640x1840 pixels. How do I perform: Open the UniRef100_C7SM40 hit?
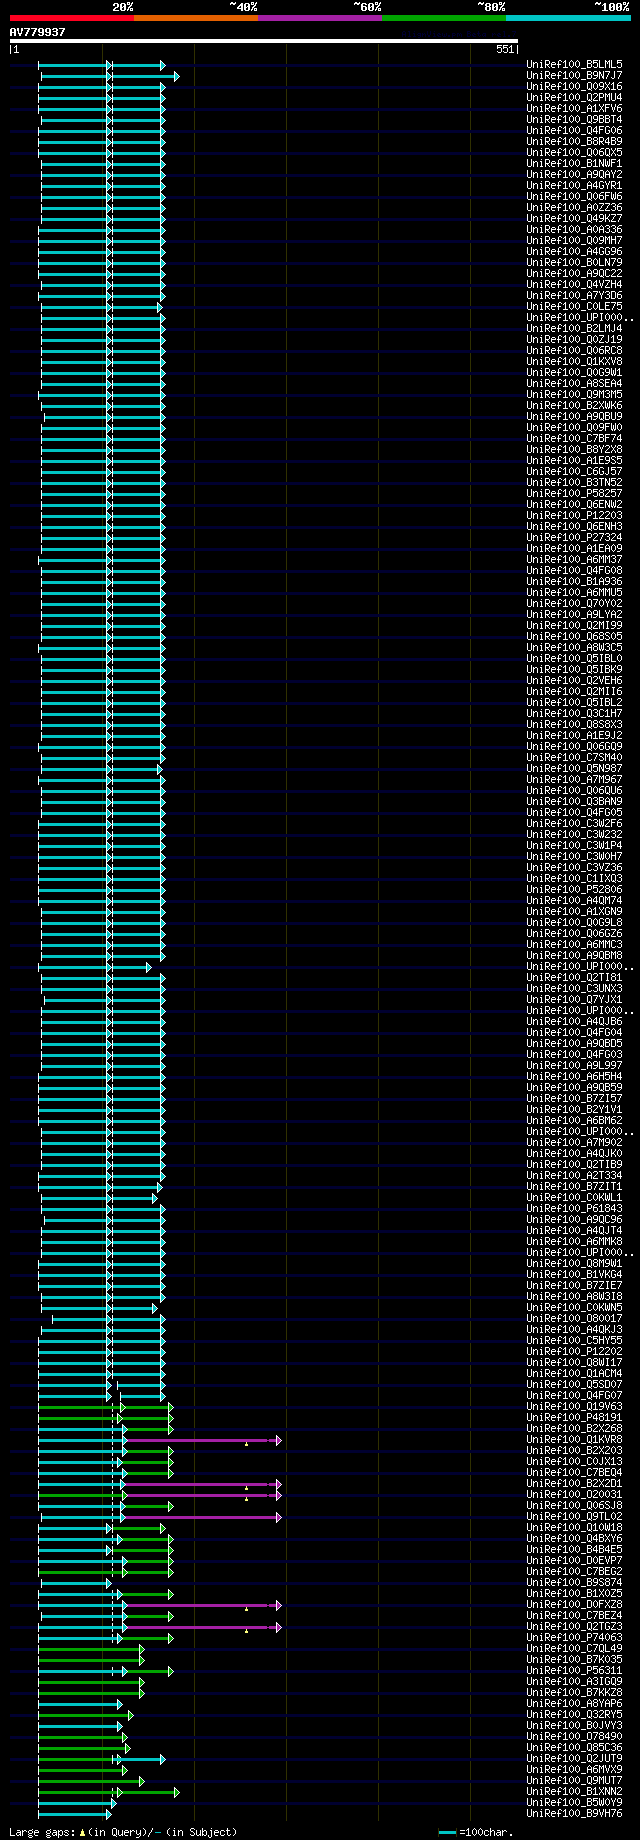[x=574, y=757]
